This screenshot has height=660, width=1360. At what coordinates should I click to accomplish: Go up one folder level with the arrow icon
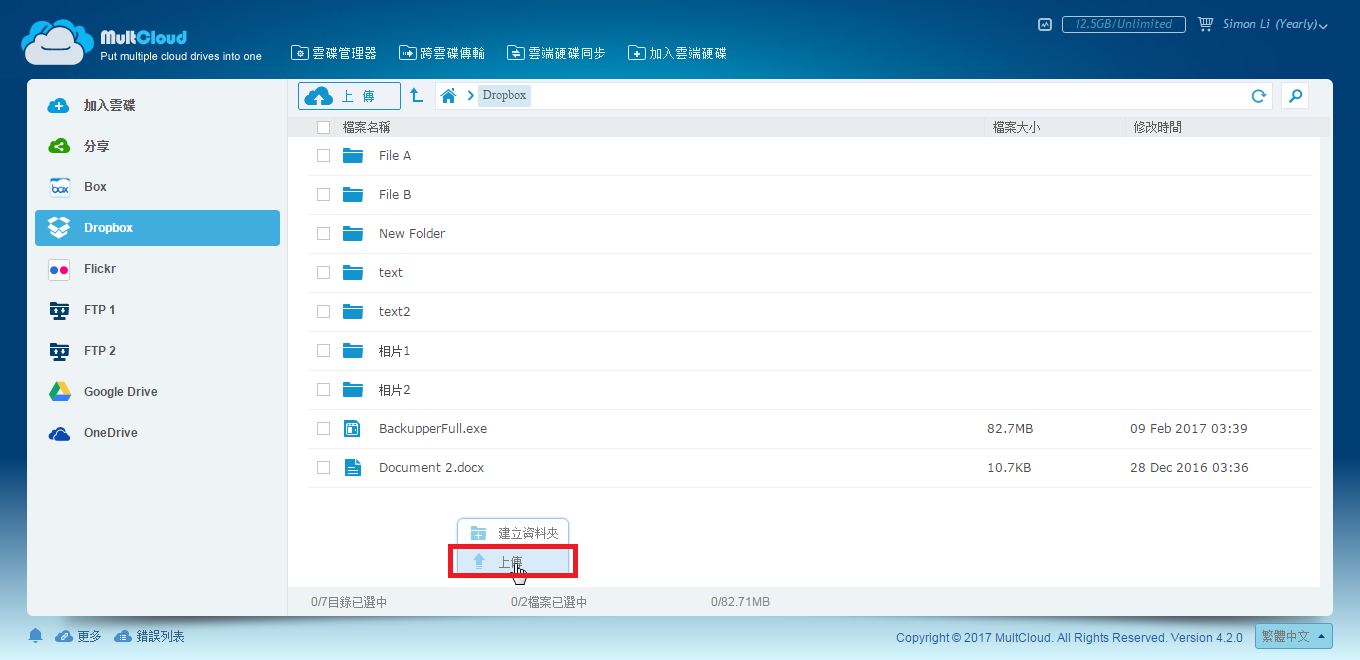[x=417, y=96]
